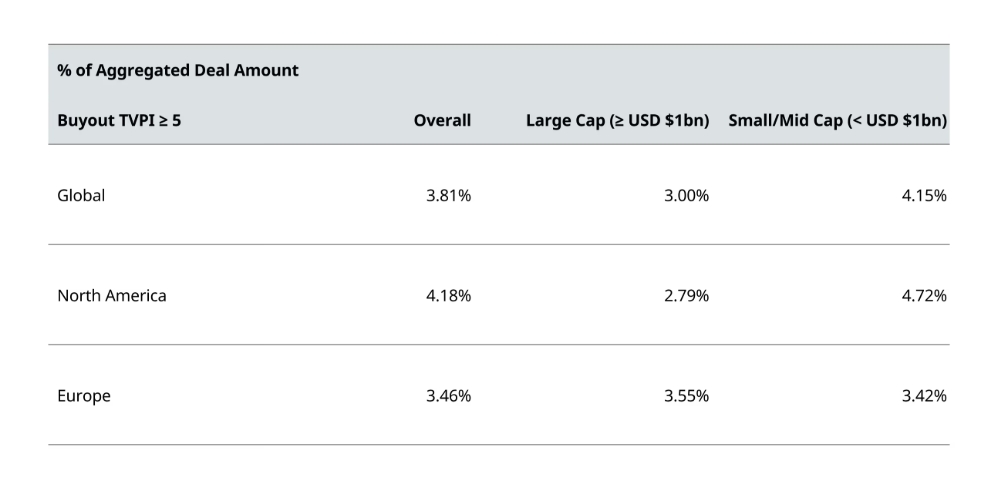1007x500 pixels.
Task: Click the Europe Overall value 3.46%
Action: (x=448, y=396)
